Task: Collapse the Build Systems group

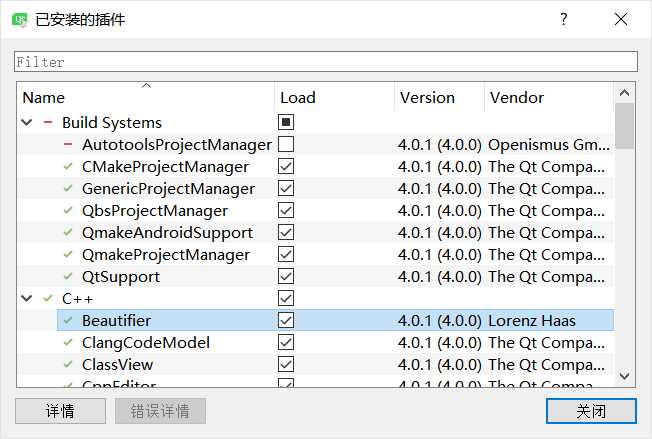Action: coord(27,123)
